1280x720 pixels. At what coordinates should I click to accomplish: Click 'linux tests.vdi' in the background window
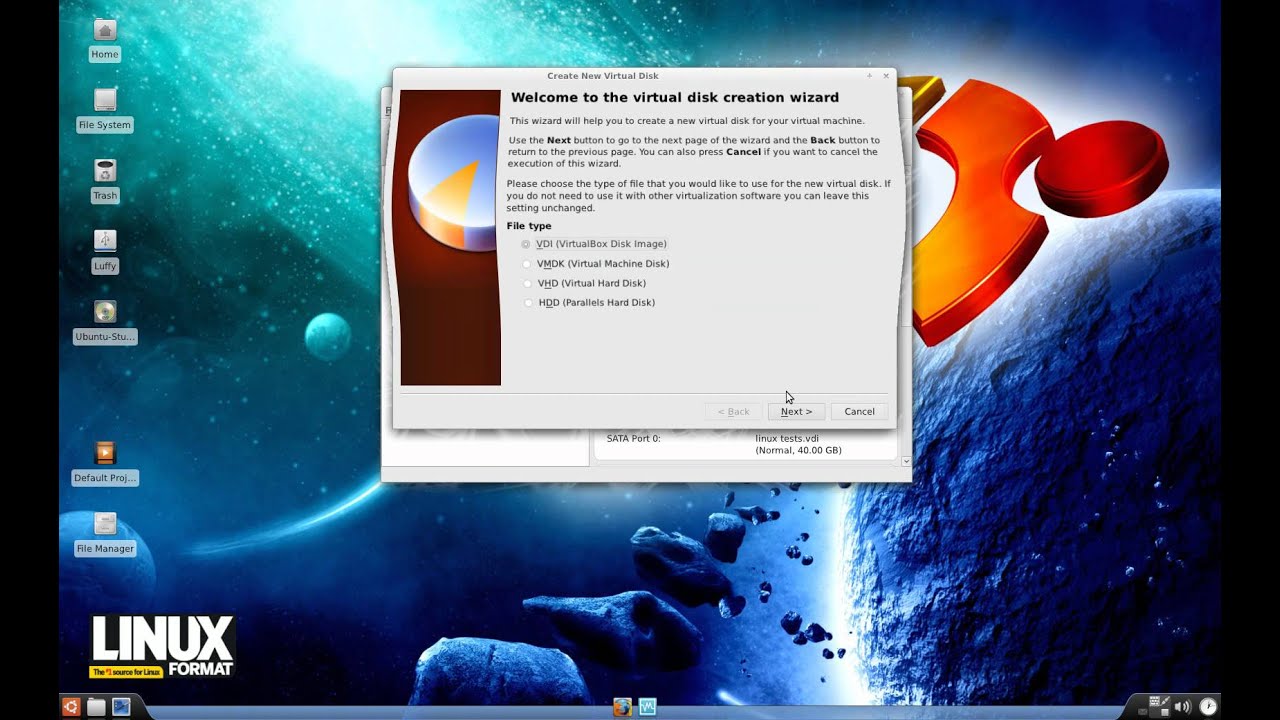787,438
